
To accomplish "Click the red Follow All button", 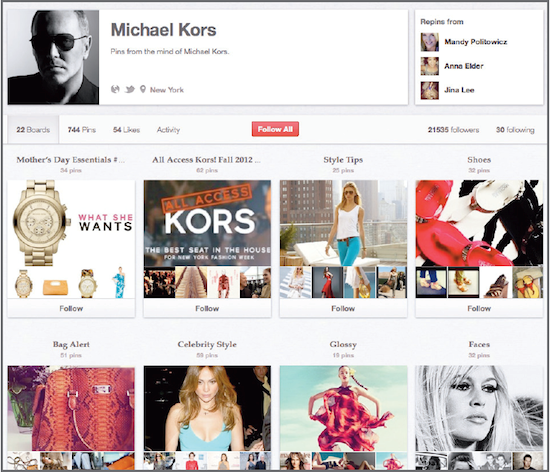I will click(x=275, y=129).
